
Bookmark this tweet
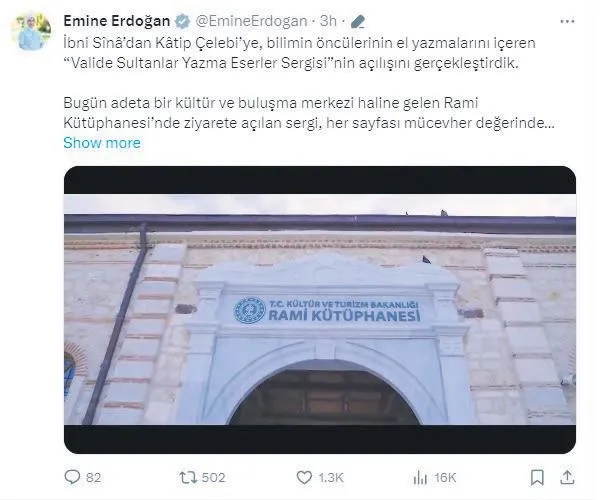[537, 477]
